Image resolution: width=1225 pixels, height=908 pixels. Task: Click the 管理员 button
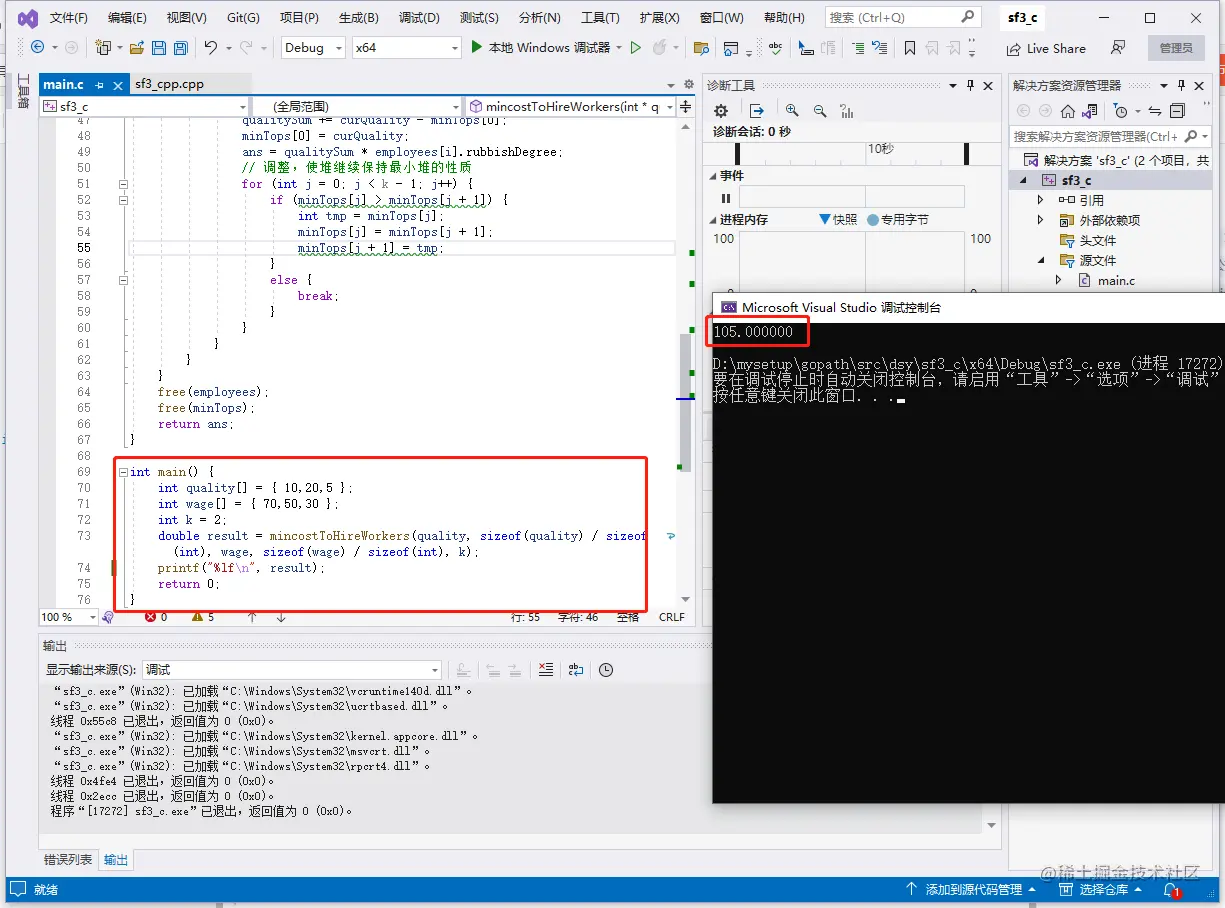point(1176,48)
